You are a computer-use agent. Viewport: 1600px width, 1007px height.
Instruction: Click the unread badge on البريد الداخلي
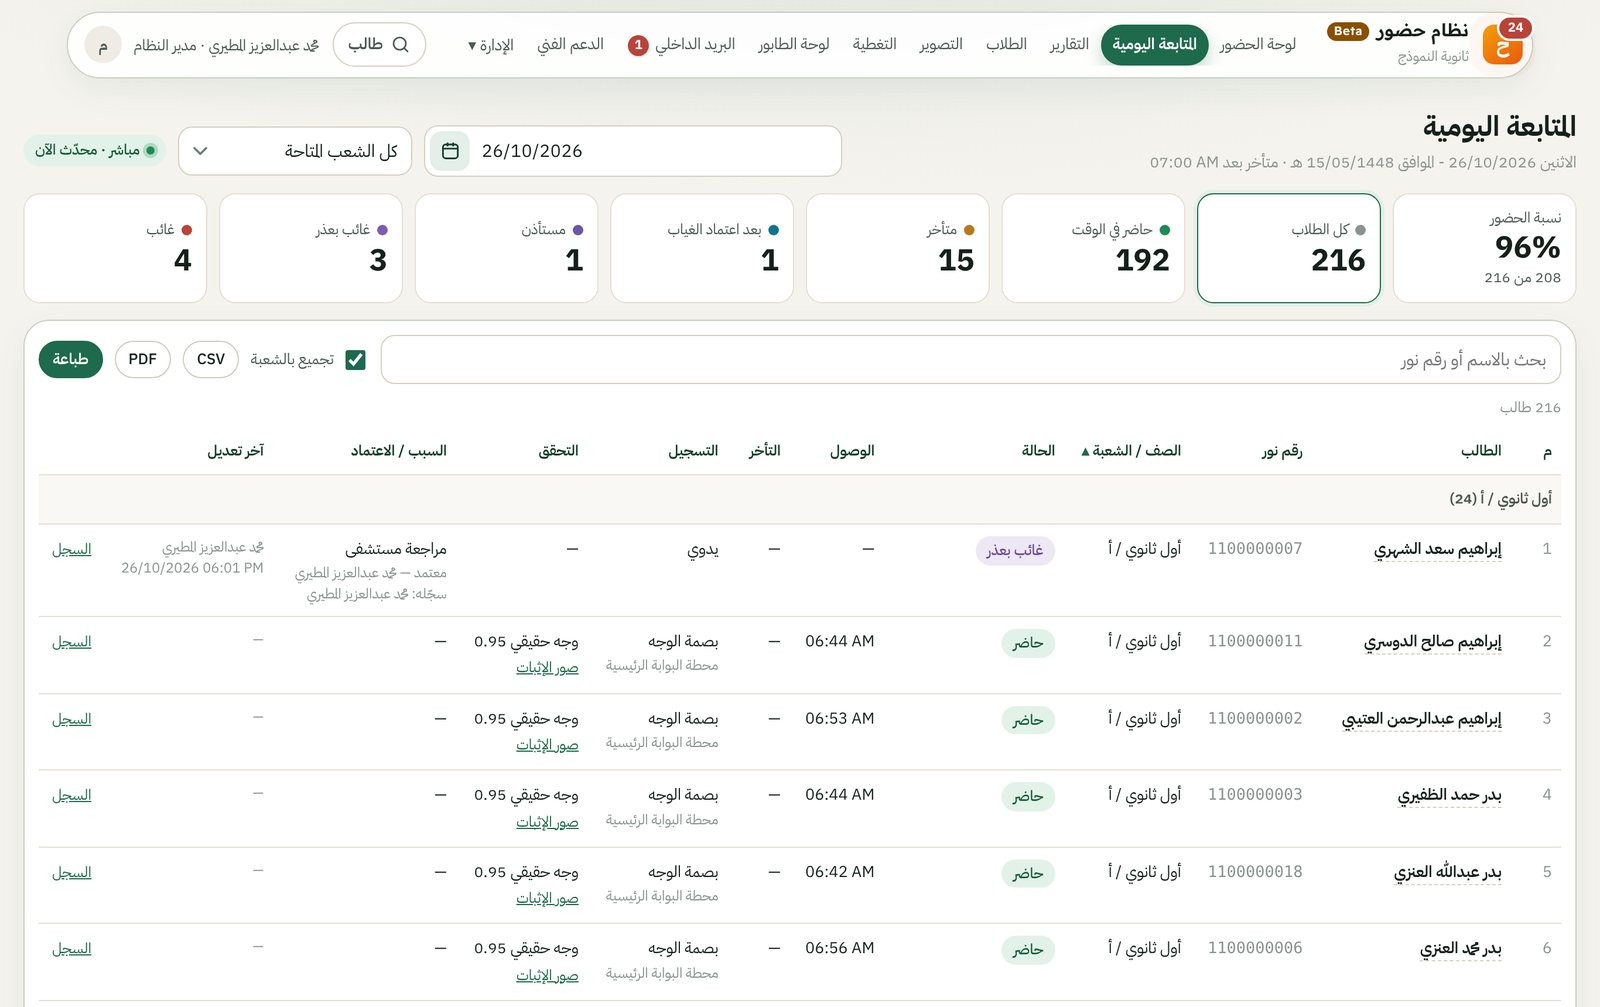coord(638,45)
